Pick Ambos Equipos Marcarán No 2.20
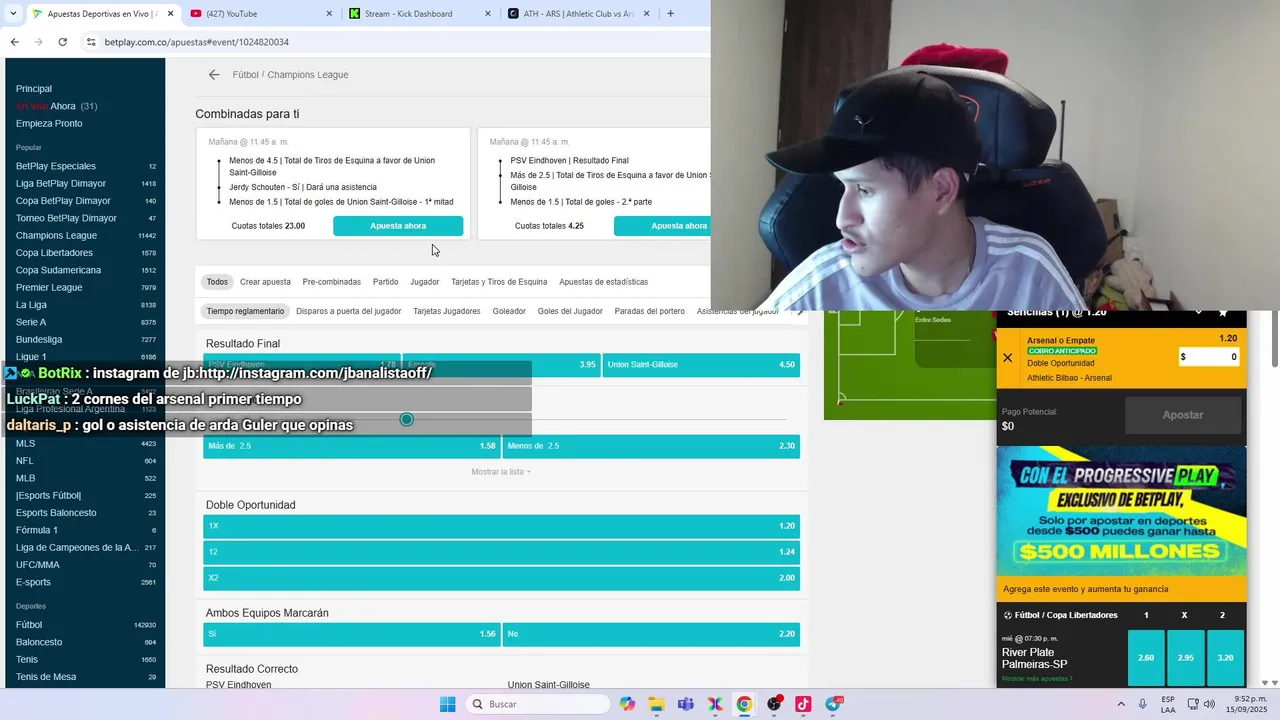 click(651, 634)
